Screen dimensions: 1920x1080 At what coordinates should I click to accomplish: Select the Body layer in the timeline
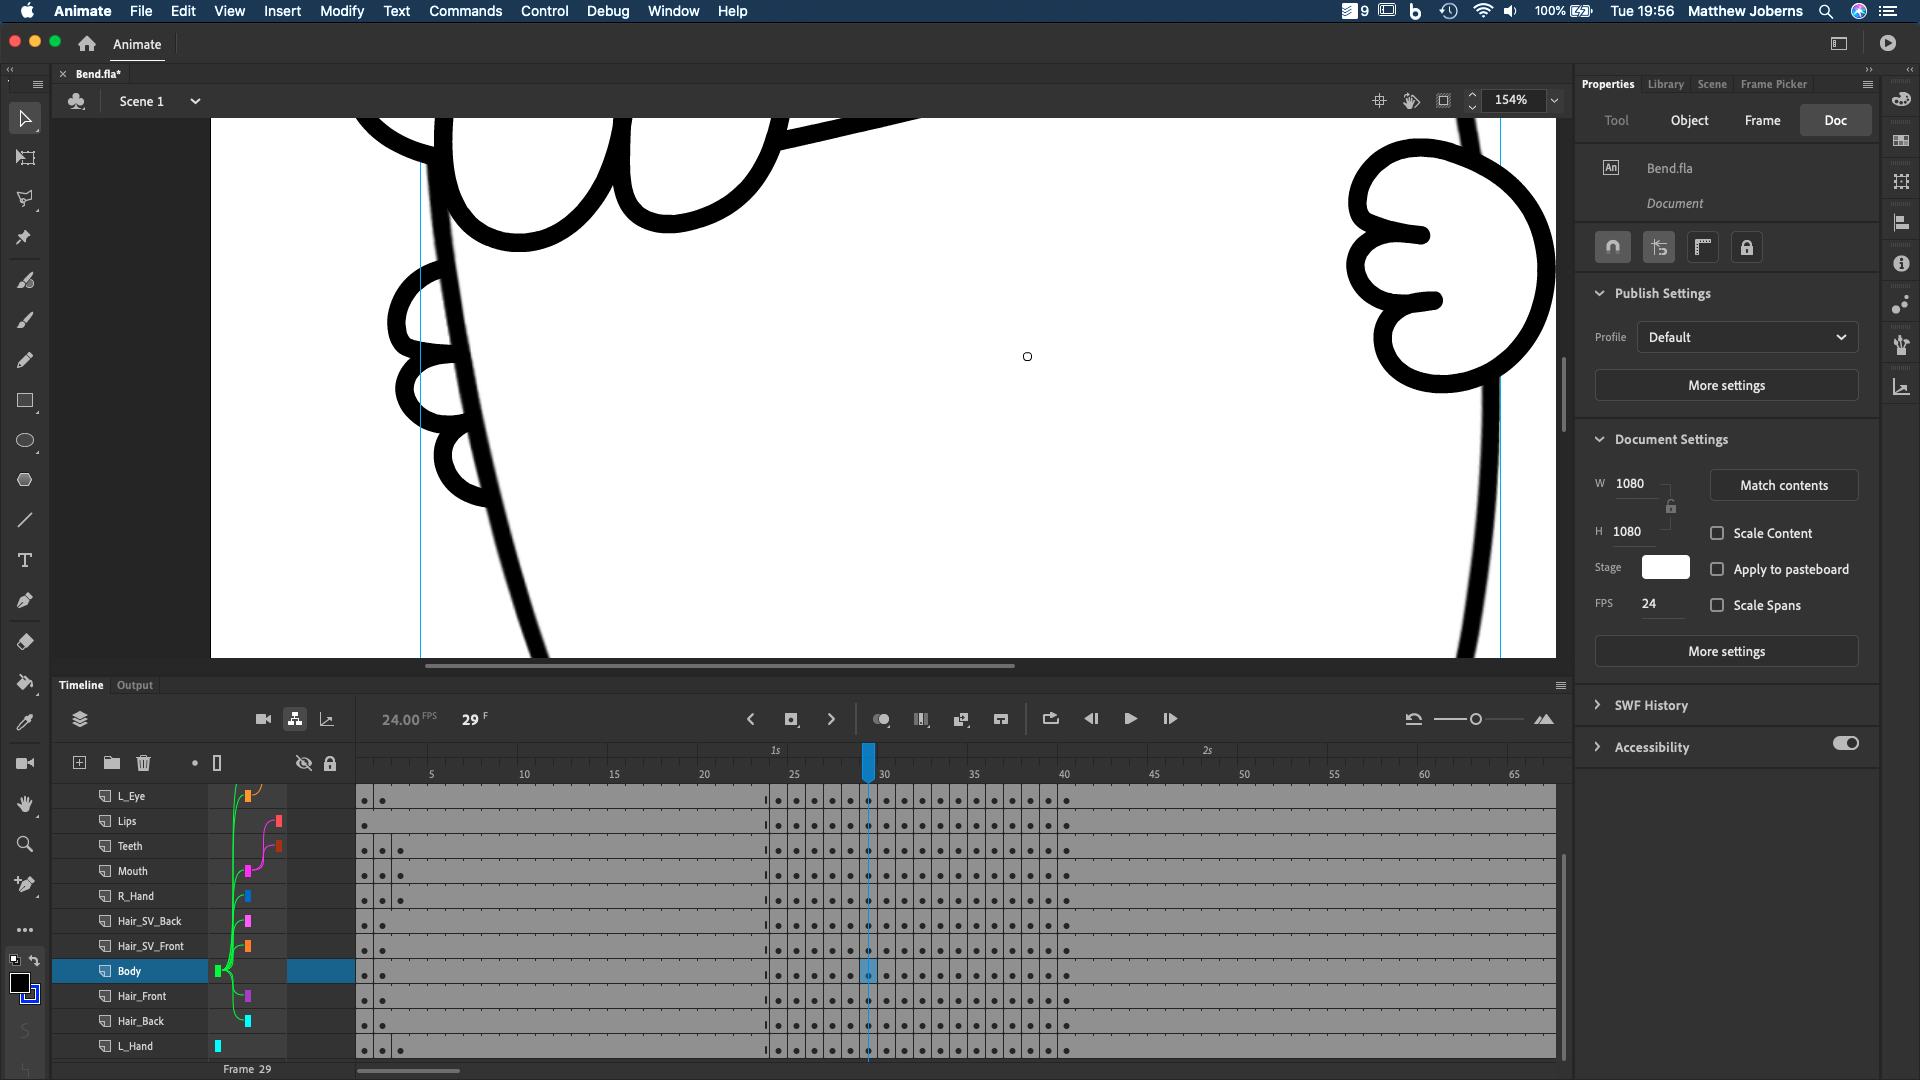[128, 970]
